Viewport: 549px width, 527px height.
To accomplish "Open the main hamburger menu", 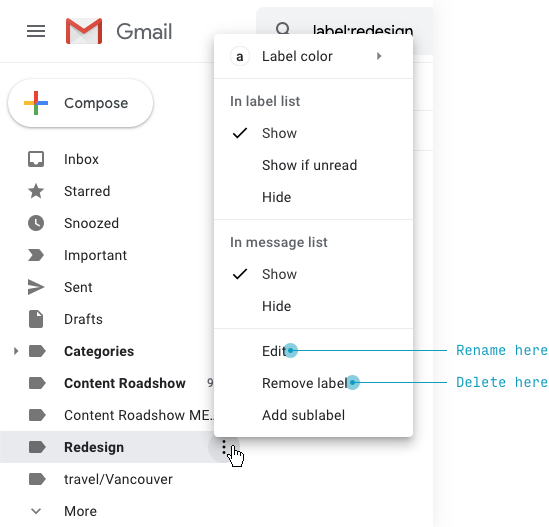I will [x=36, y=31].
